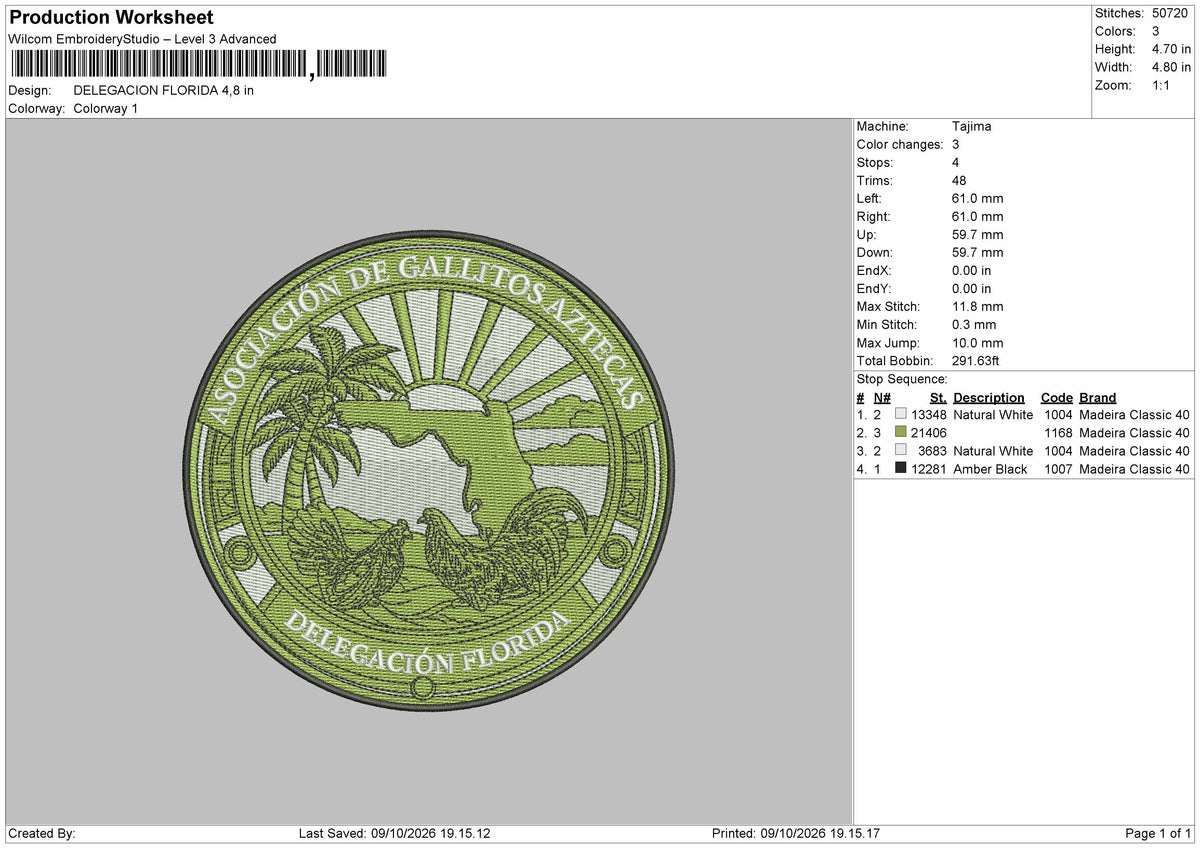Click the Width value 4.80 in
The width and height of the screenshot is (1200, 848).
click(1172, 67)
